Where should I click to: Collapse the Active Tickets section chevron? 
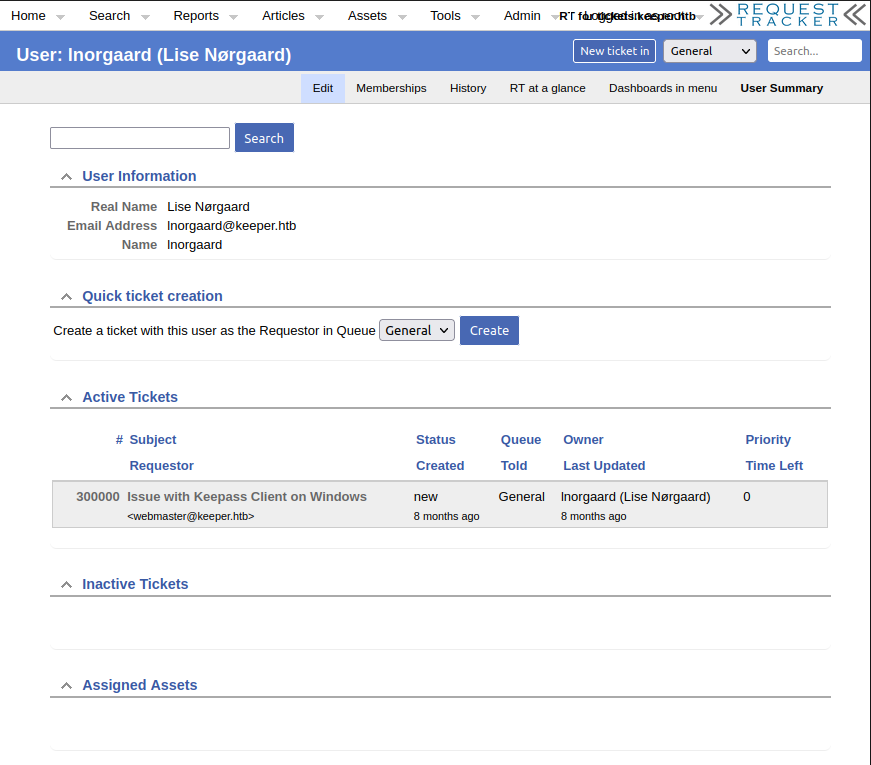66,398
